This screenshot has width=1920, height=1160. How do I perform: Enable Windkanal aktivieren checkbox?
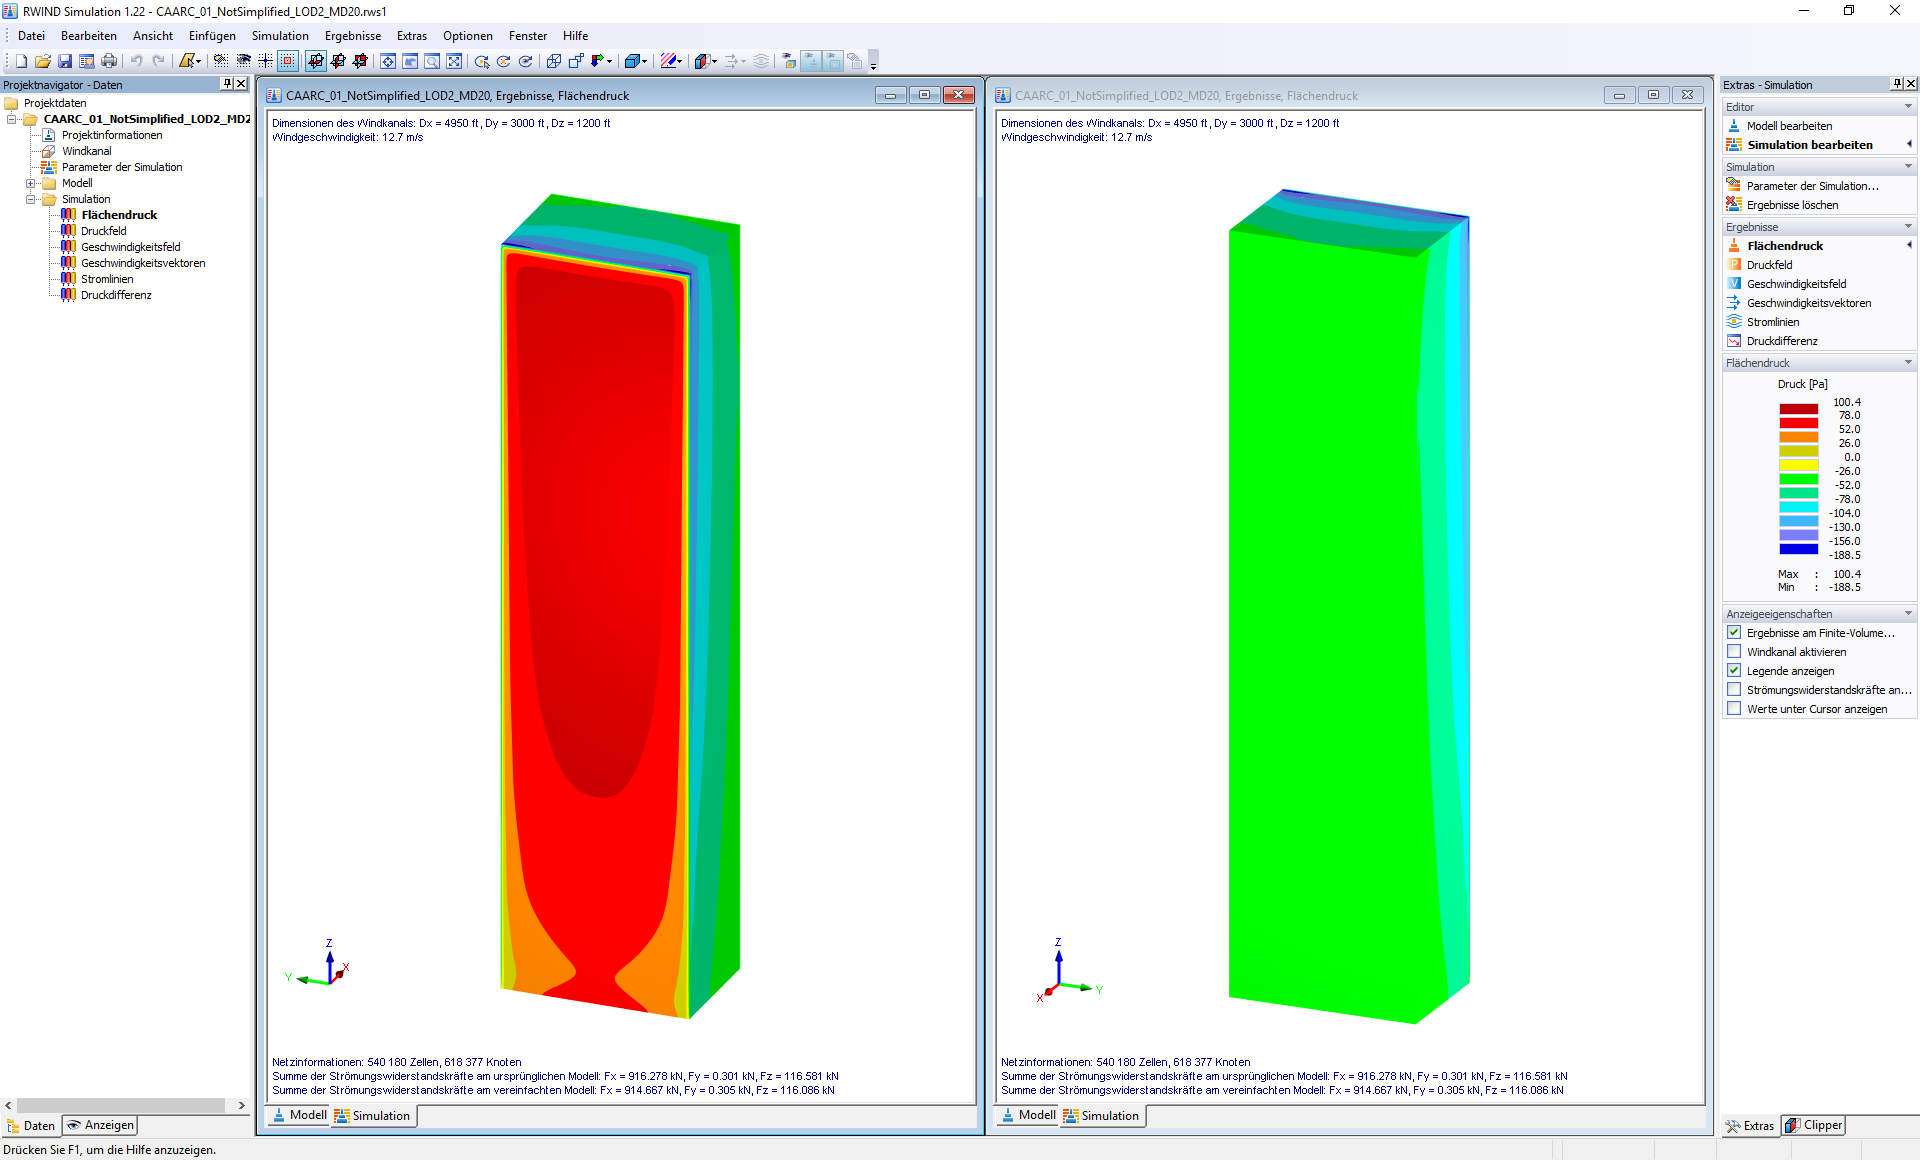click(1734, 652)
